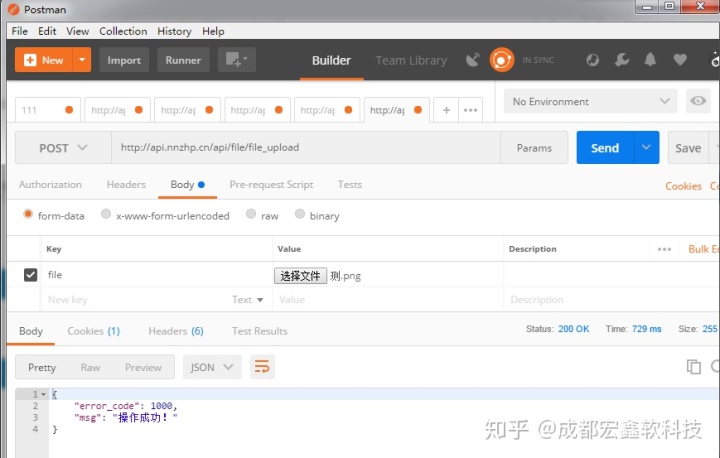Select the request tab named 111

[48, 110]
